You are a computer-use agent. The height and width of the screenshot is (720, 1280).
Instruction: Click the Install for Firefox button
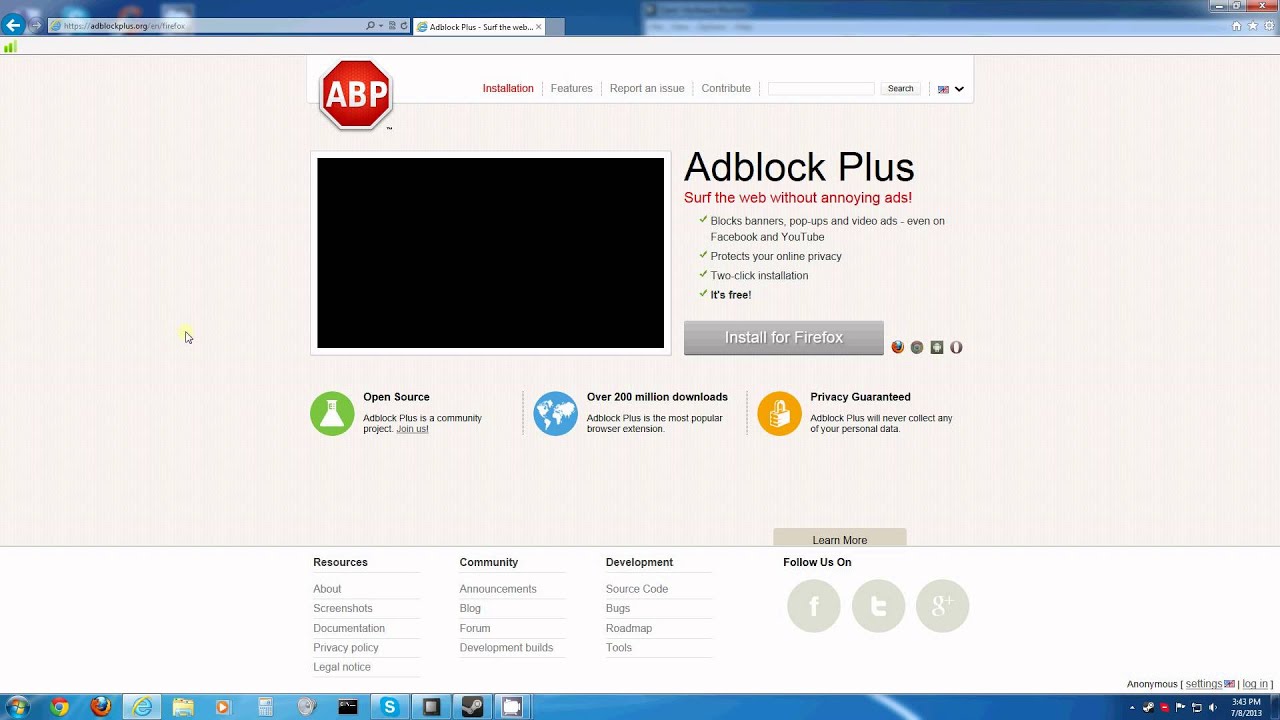(784, 338)
